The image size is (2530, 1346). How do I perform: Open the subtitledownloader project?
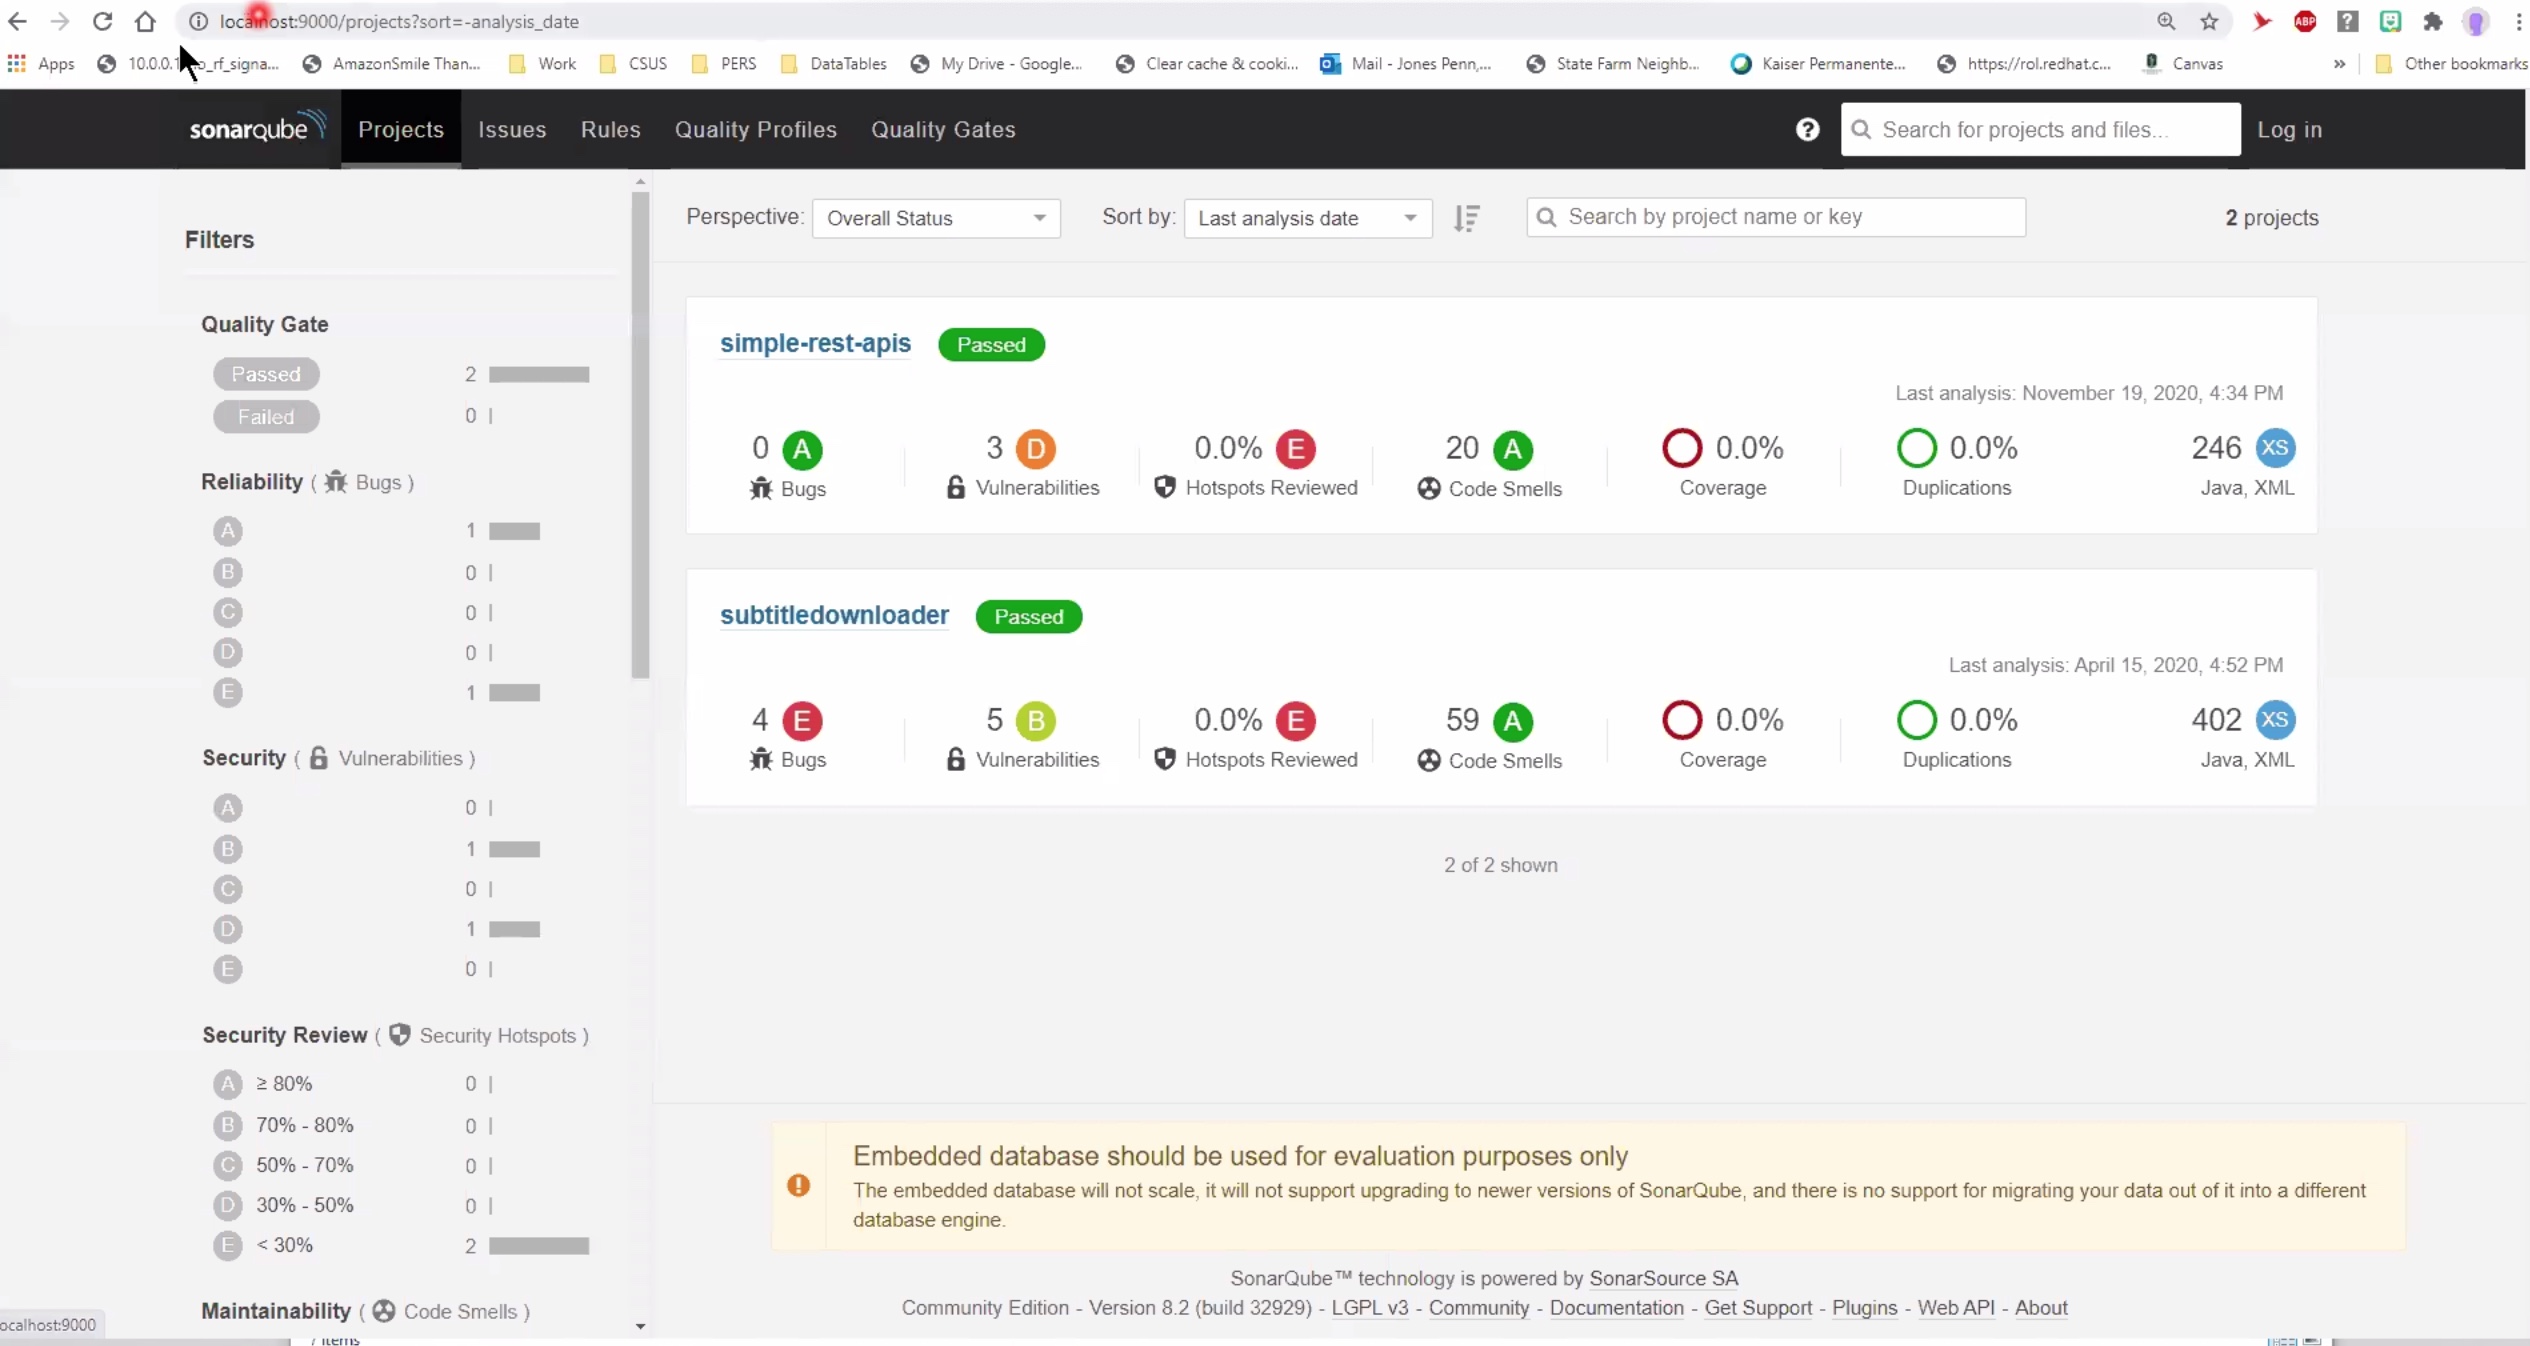pos(834,615)
